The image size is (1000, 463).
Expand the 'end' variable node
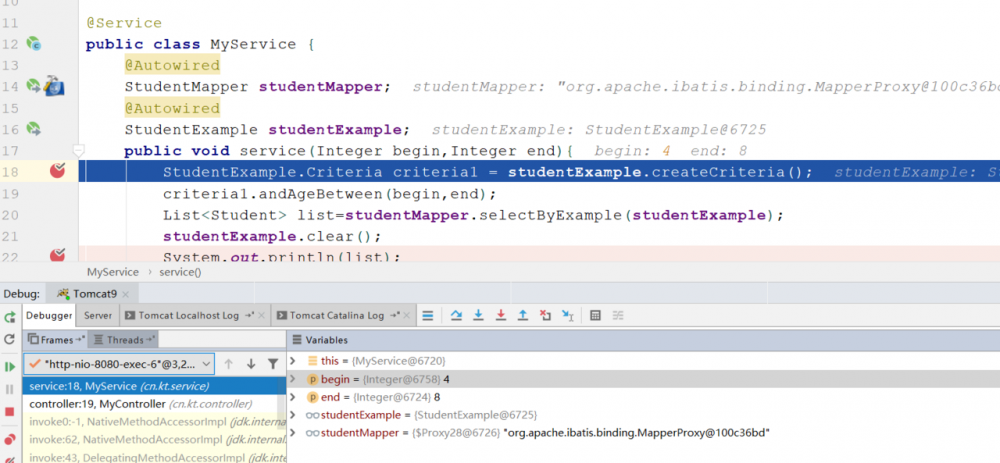click(293, 397)
